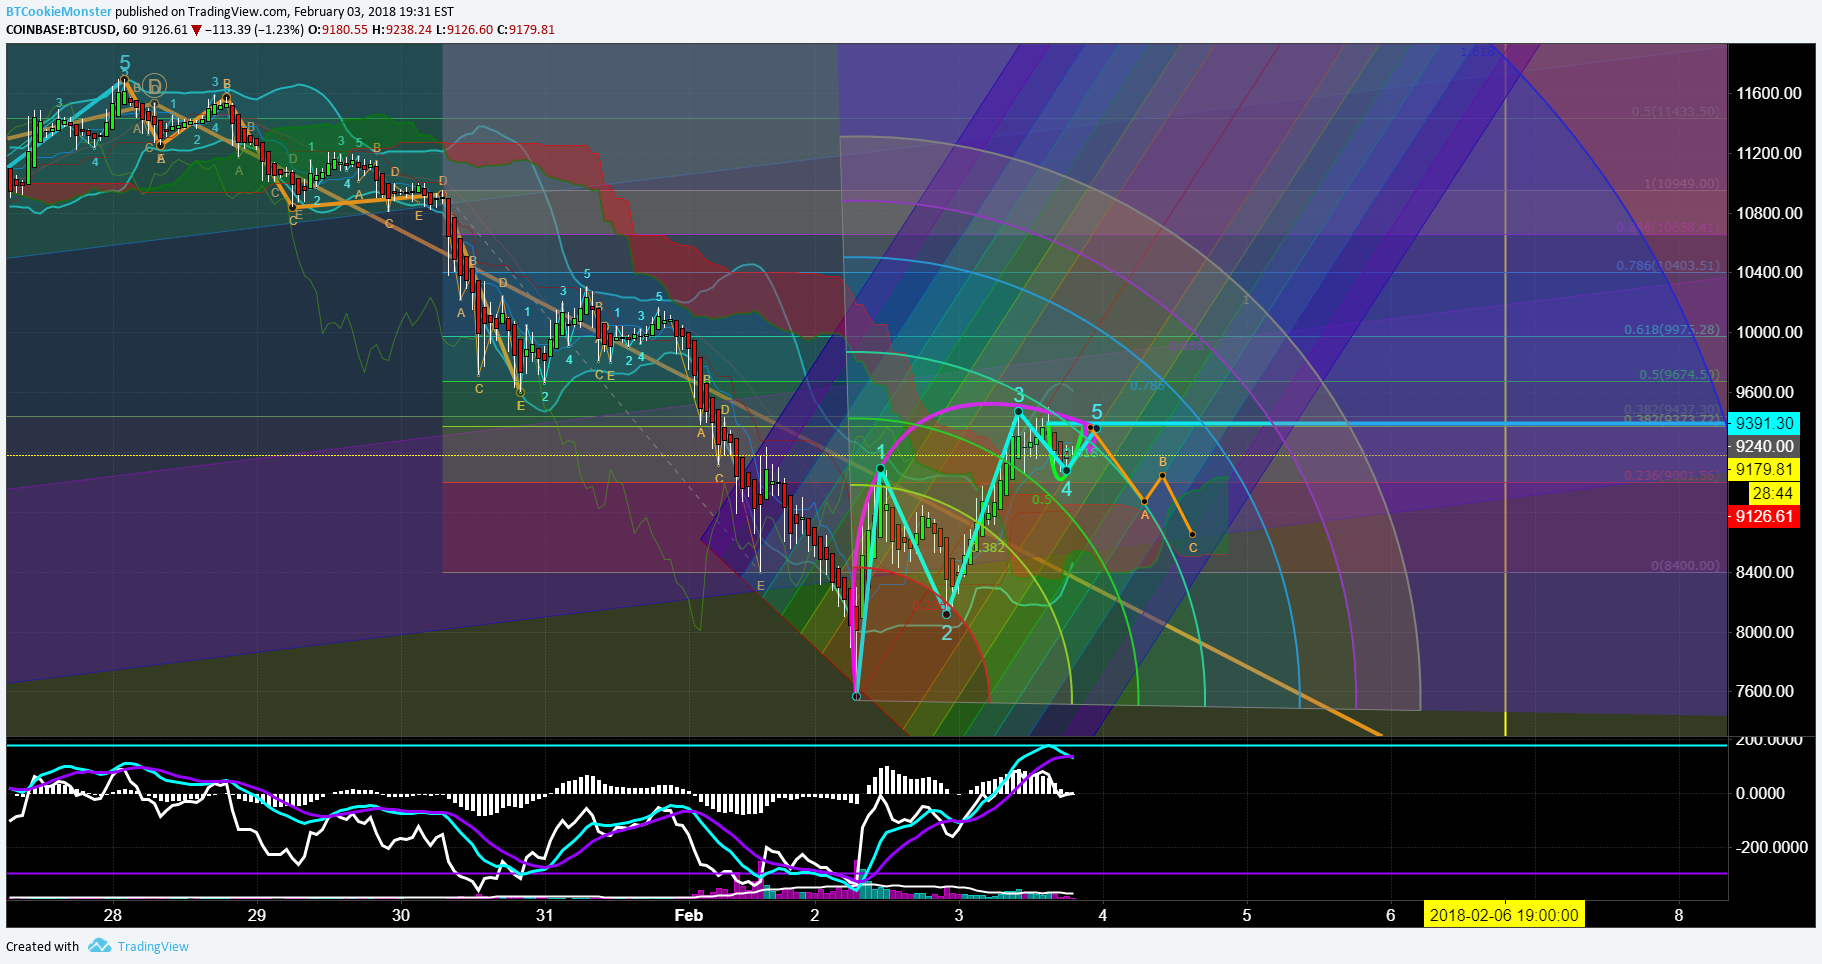Click the 8000.00 price axis label
Viewport: 1822px width, 964px height.
[x=1764, y=632]
